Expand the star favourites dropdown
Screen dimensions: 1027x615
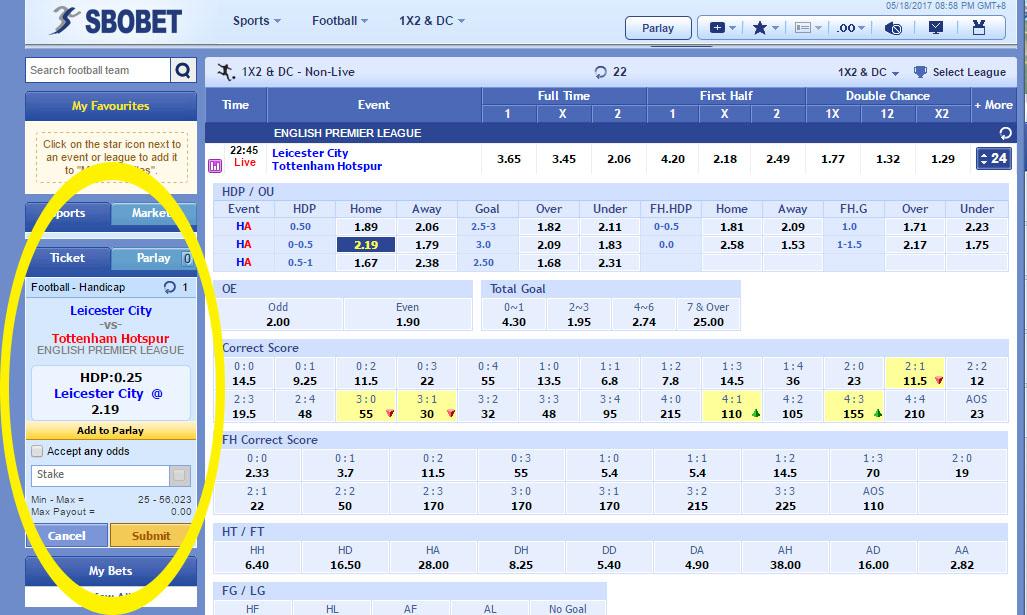point(765,28)
